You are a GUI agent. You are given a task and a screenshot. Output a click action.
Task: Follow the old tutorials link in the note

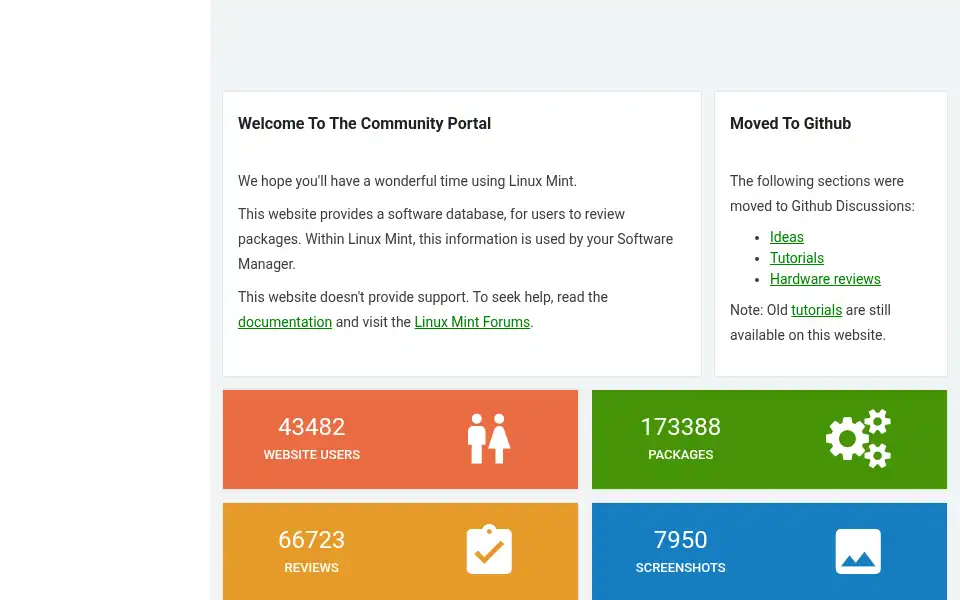816,310
